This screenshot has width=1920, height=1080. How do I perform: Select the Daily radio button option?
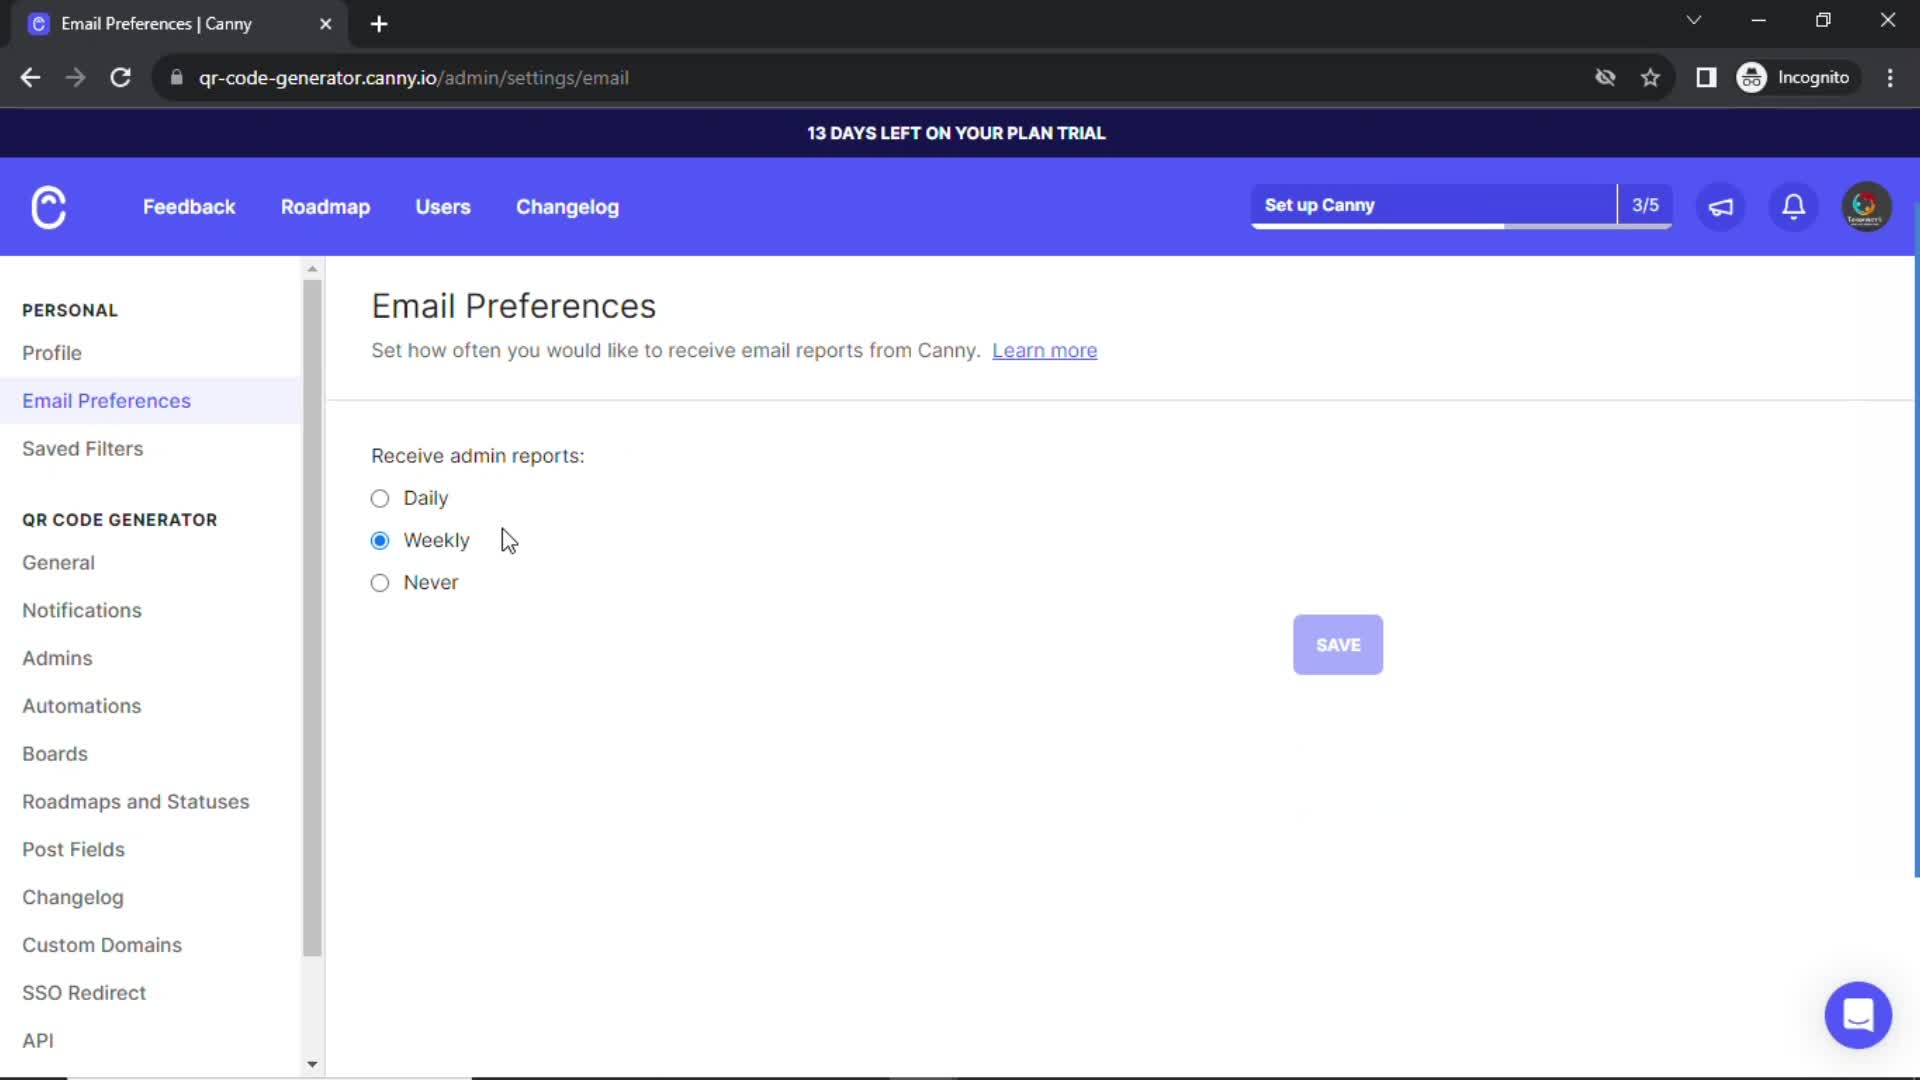click(x=380, y=497)
